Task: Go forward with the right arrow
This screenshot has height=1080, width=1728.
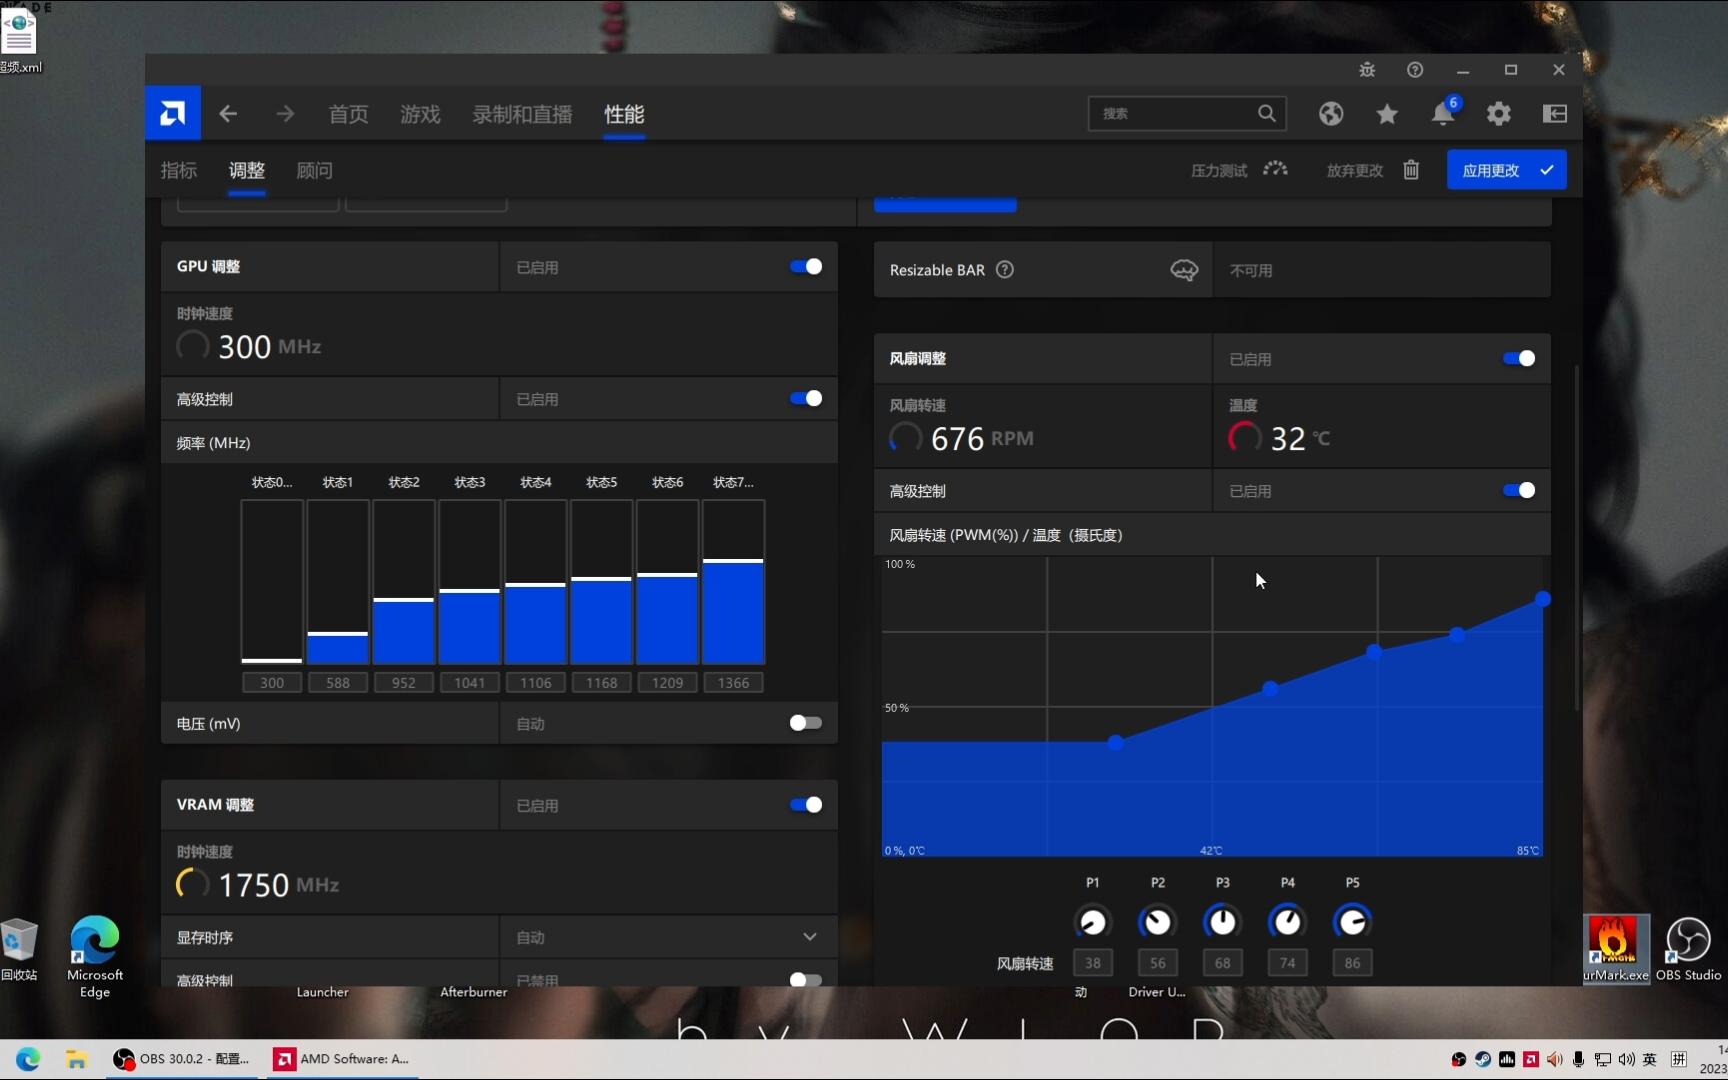Action: pos(285,114)
